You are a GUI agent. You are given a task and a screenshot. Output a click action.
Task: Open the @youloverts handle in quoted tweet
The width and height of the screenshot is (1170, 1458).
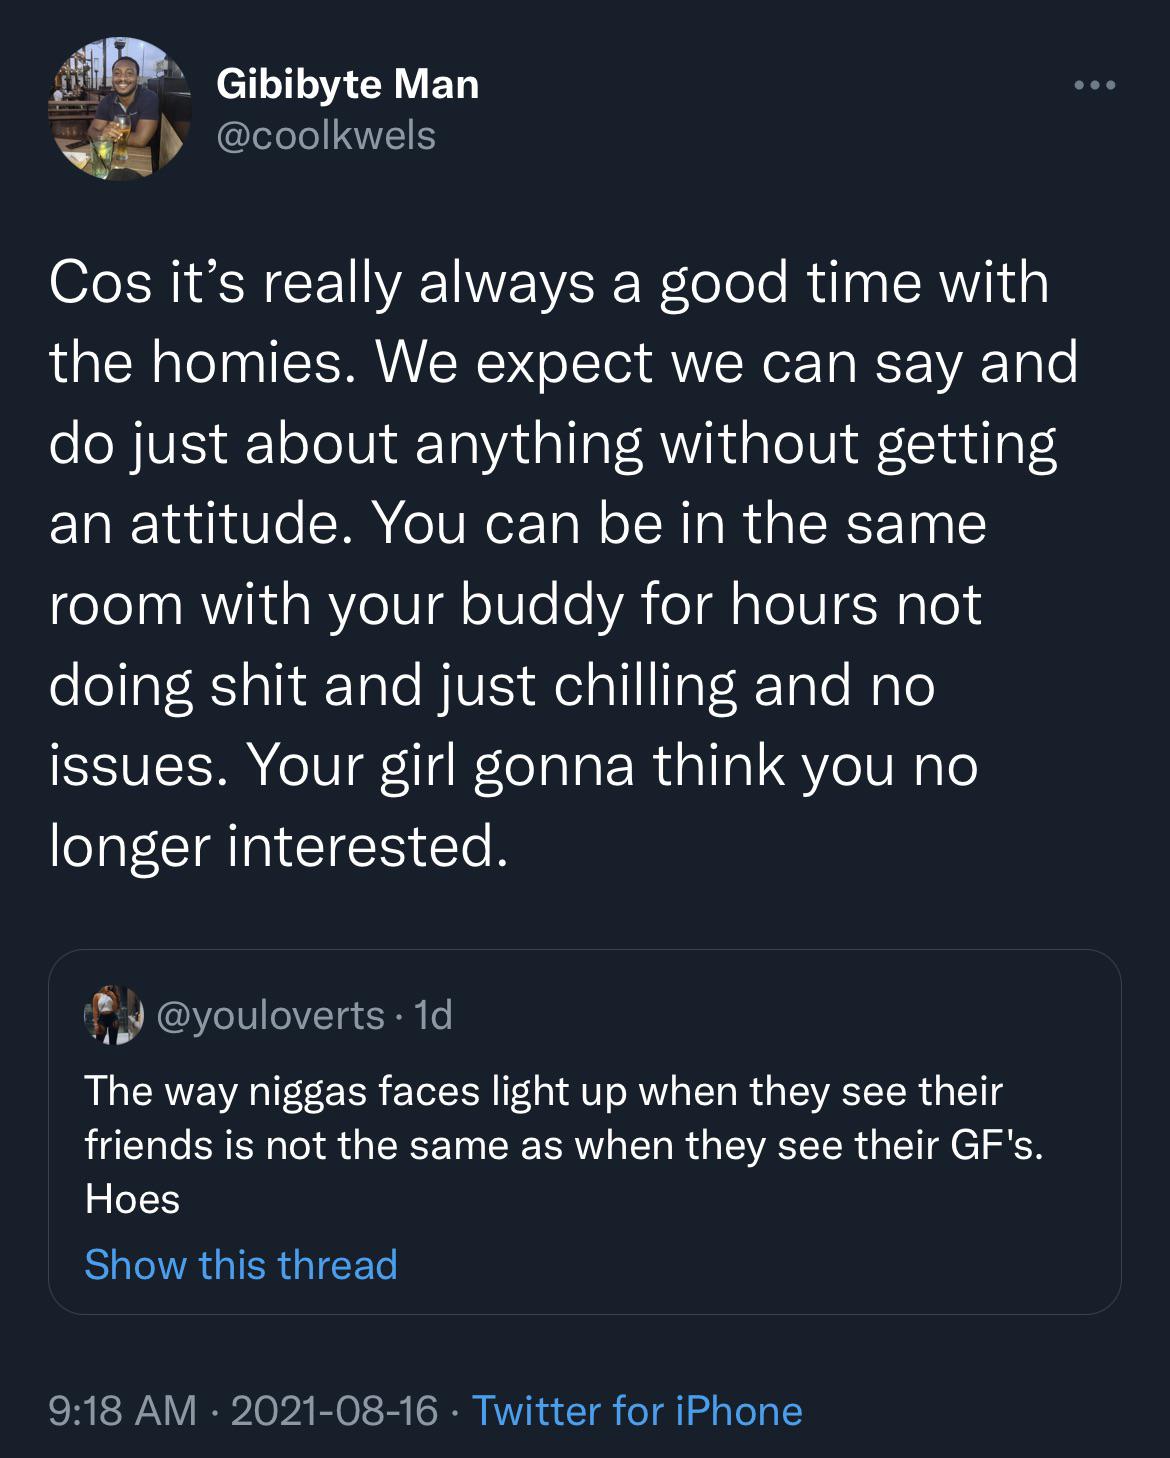coord(270,1015)
